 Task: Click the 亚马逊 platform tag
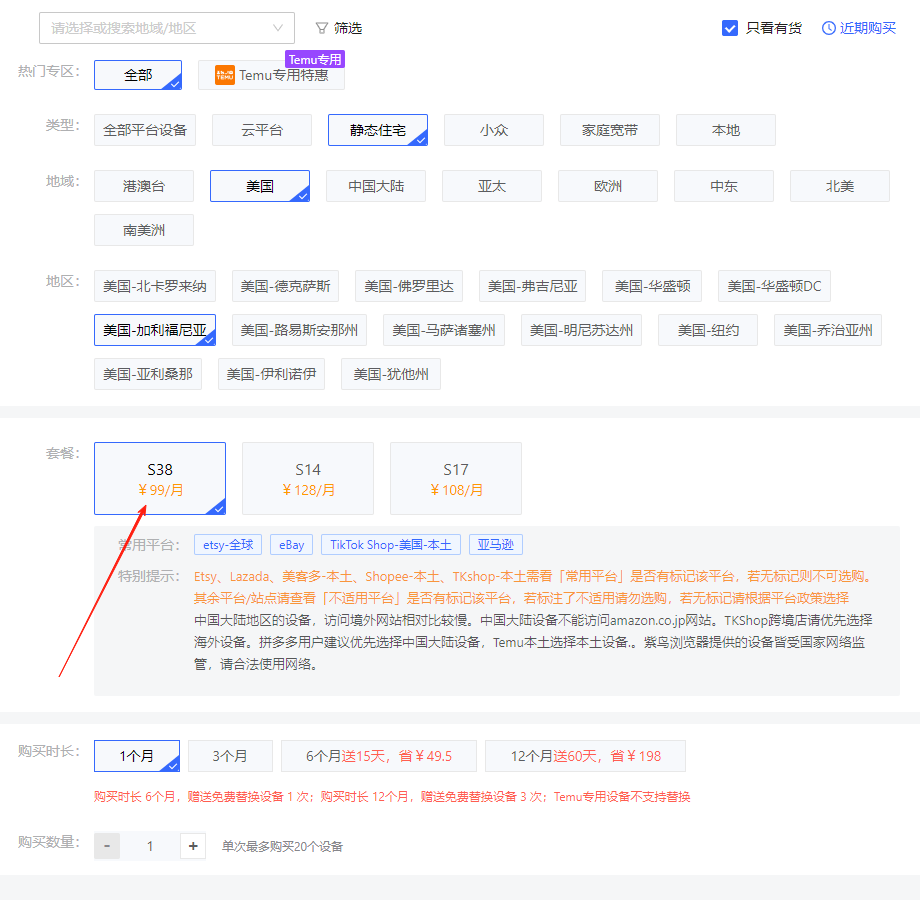(x=496, y=544)
